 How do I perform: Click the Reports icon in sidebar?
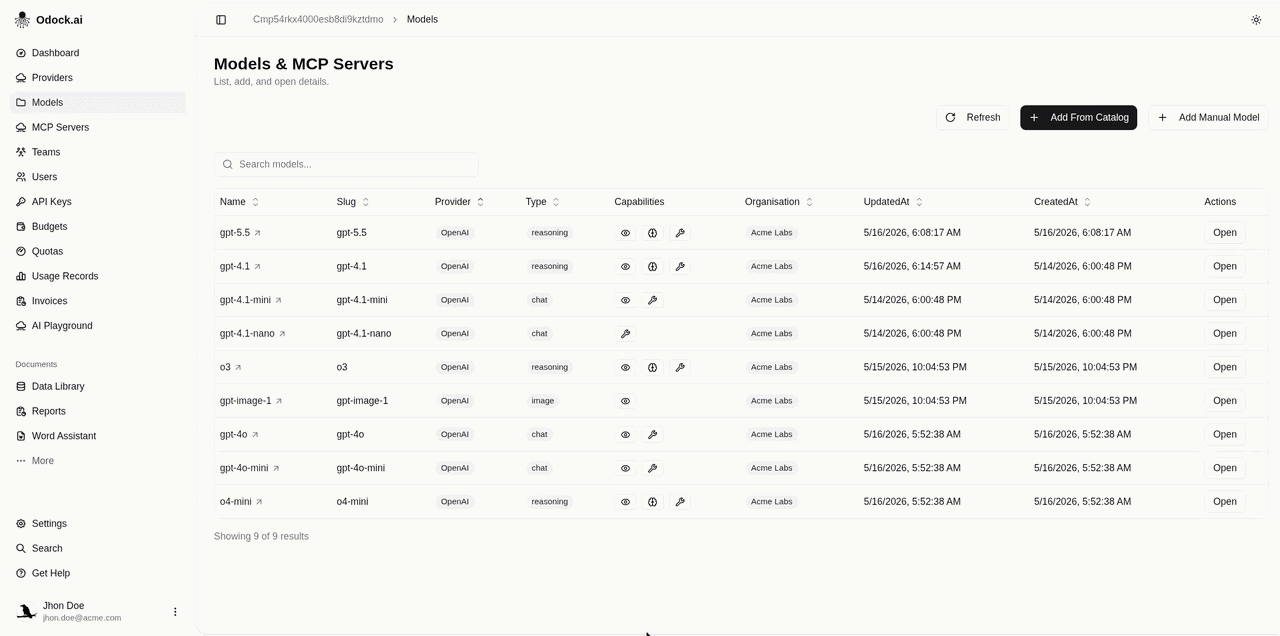pos(21,411)
